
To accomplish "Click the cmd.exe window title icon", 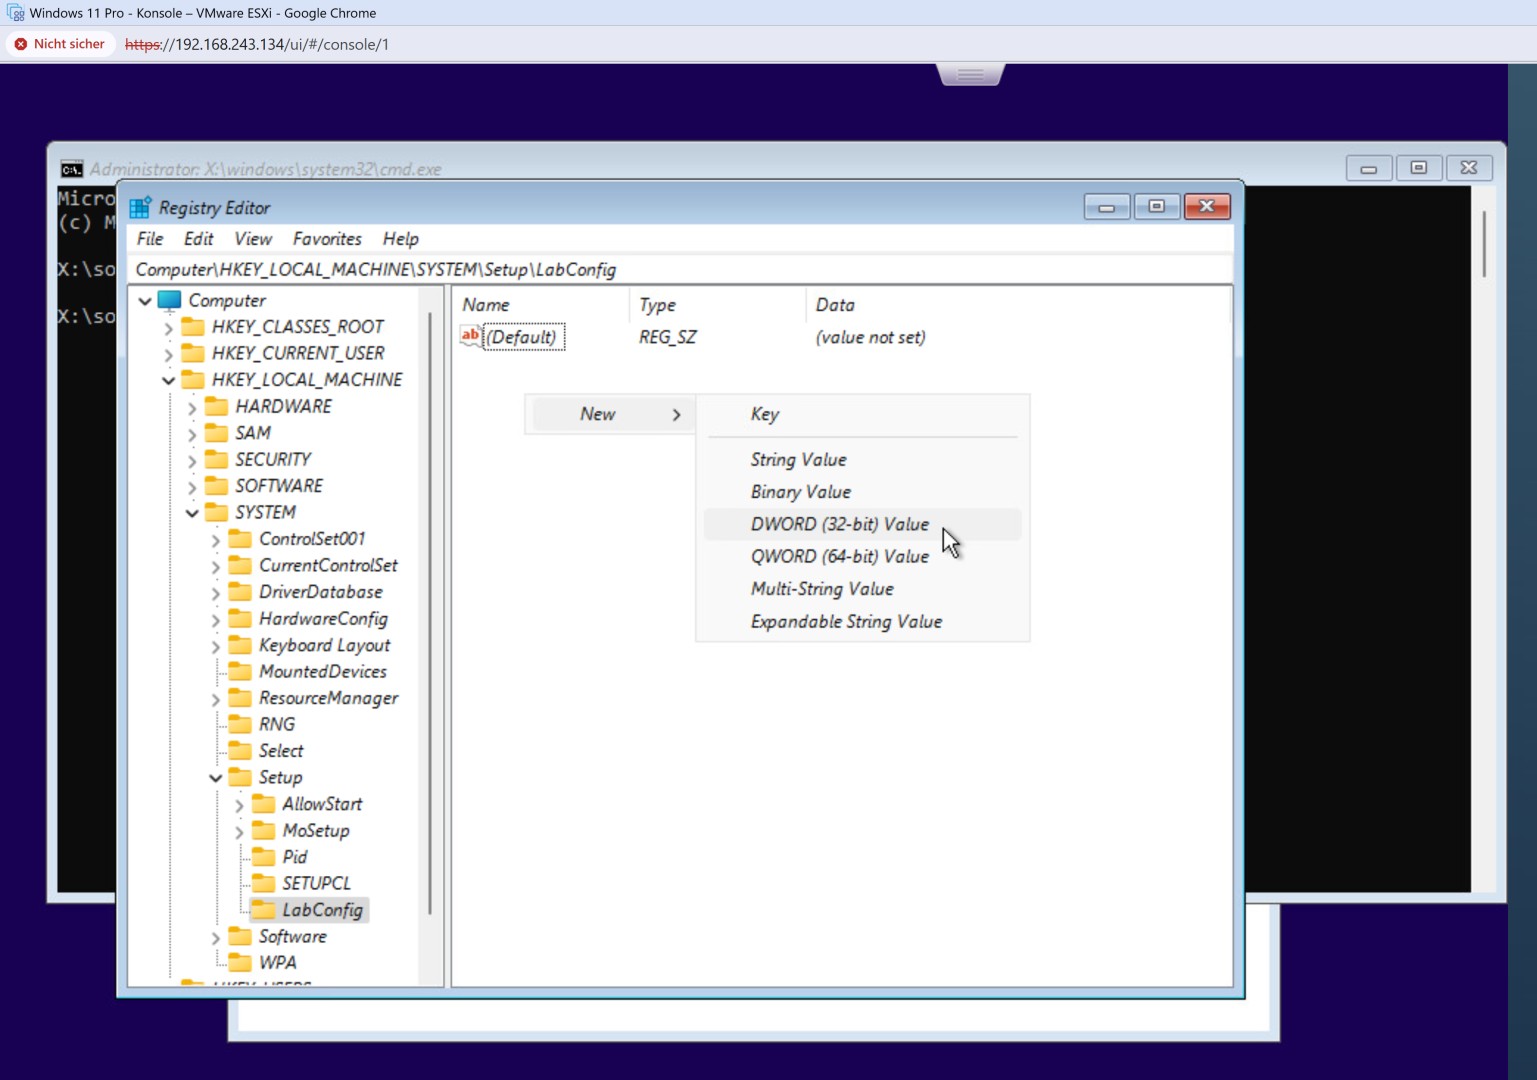I will 72,169.
